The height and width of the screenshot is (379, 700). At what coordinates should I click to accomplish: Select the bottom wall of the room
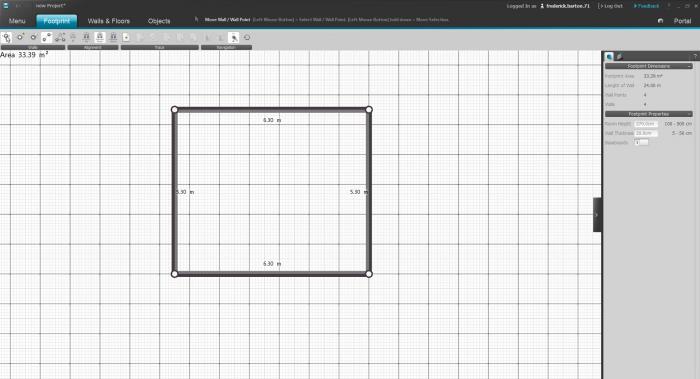click(x=271, y=274)
